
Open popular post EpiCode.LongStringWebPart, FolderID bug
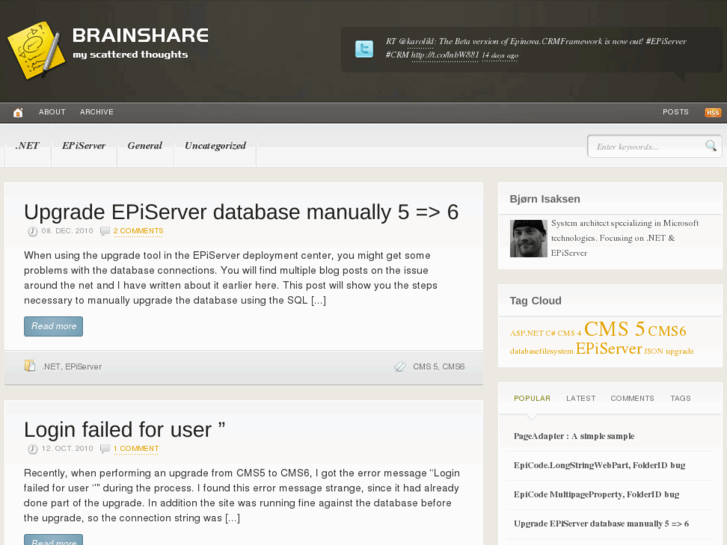pos(599,465)
